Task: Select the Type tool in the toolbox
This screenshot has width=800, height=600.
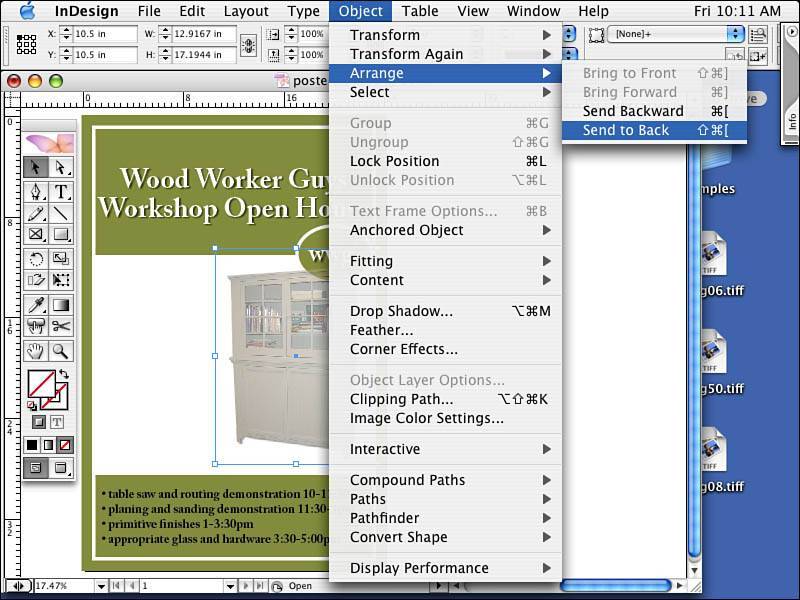Action: (62, 191)
